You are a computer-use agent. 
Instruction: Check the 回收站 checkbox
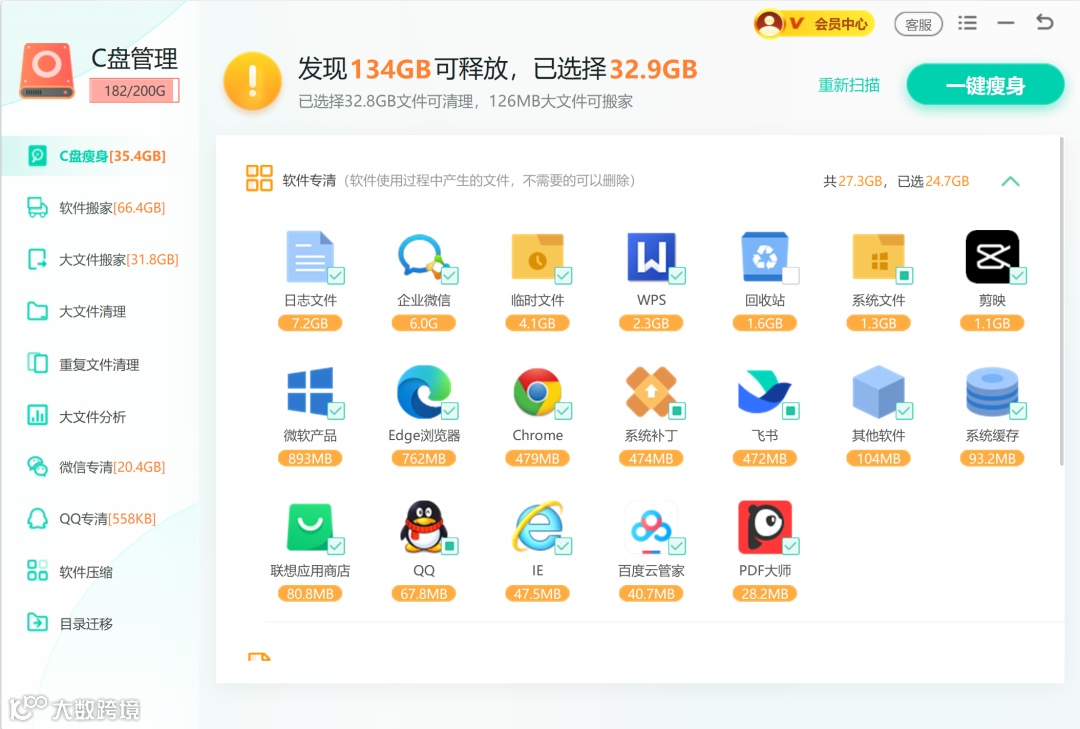pyautogui.click(x=791, y=276)
